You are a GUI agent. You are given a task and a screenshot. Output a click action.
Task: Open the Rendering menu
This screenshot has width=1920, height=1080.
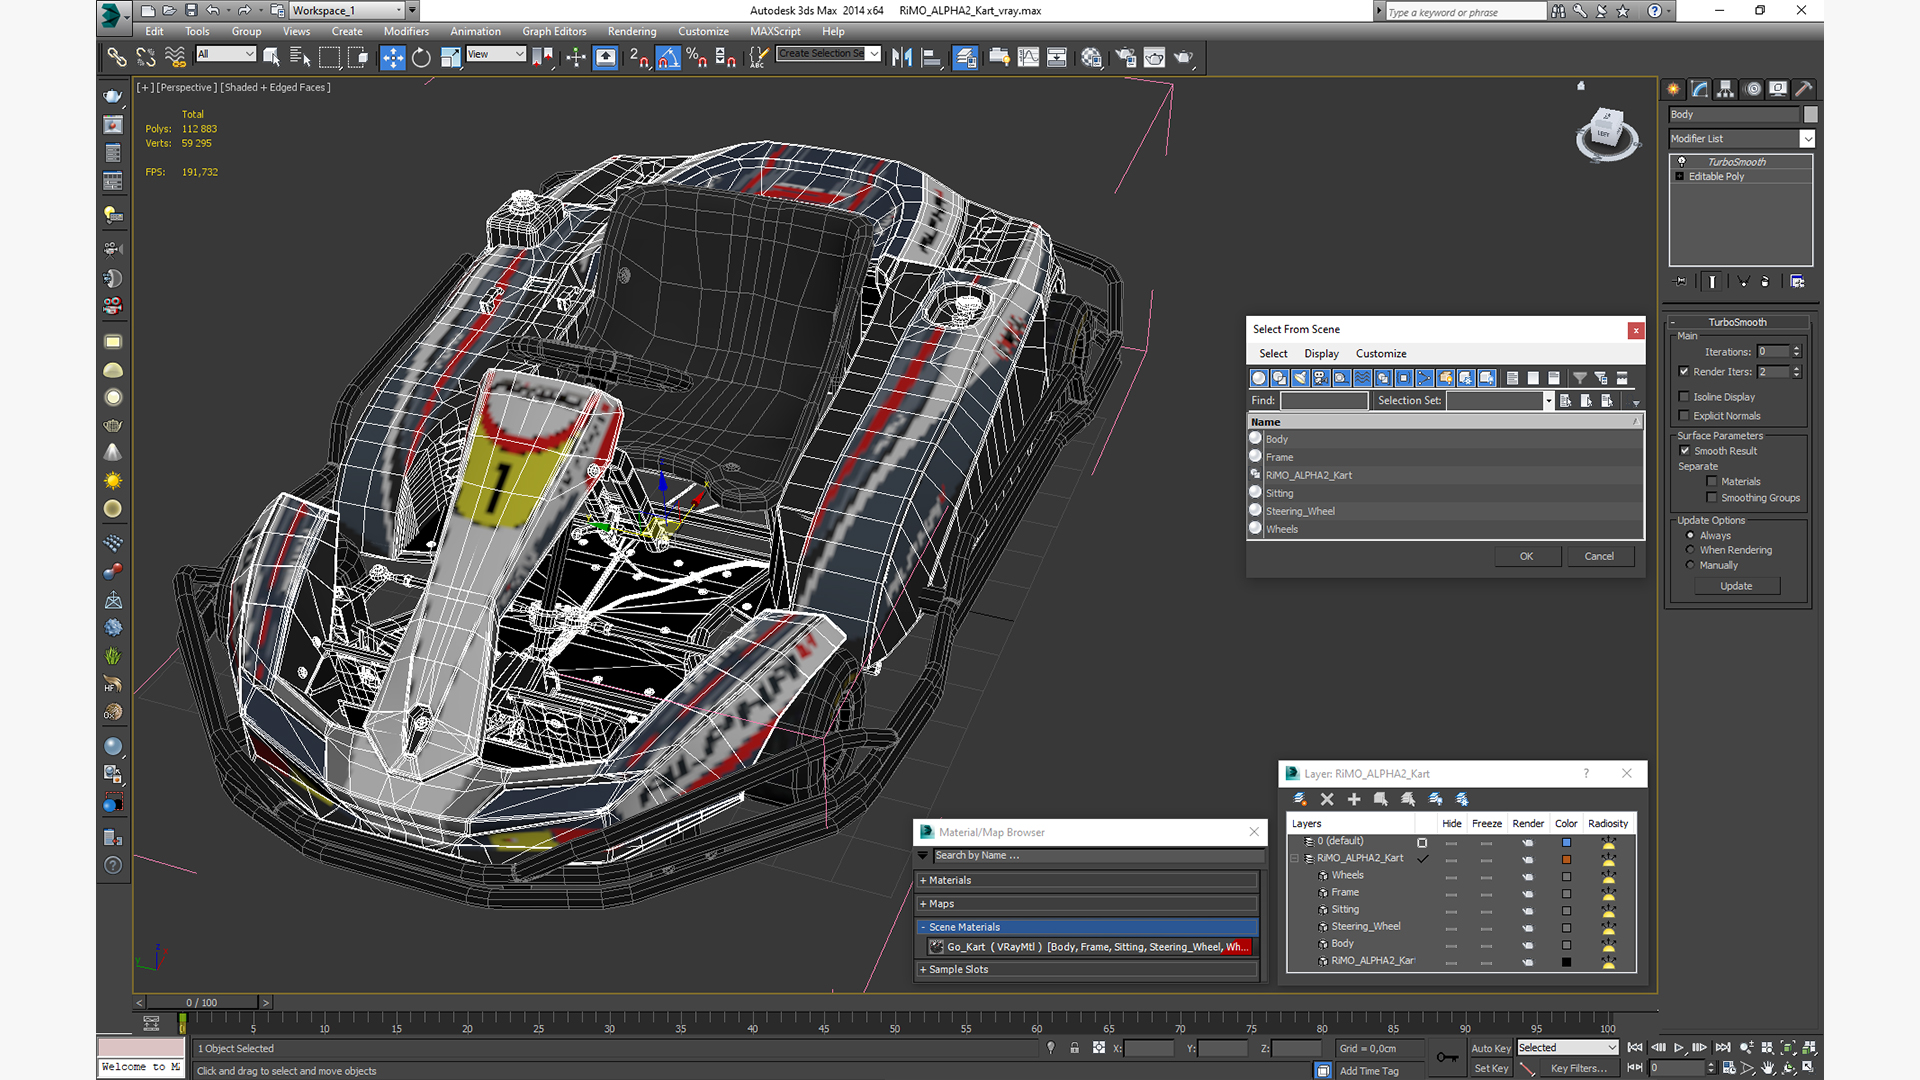click(632, 32)
